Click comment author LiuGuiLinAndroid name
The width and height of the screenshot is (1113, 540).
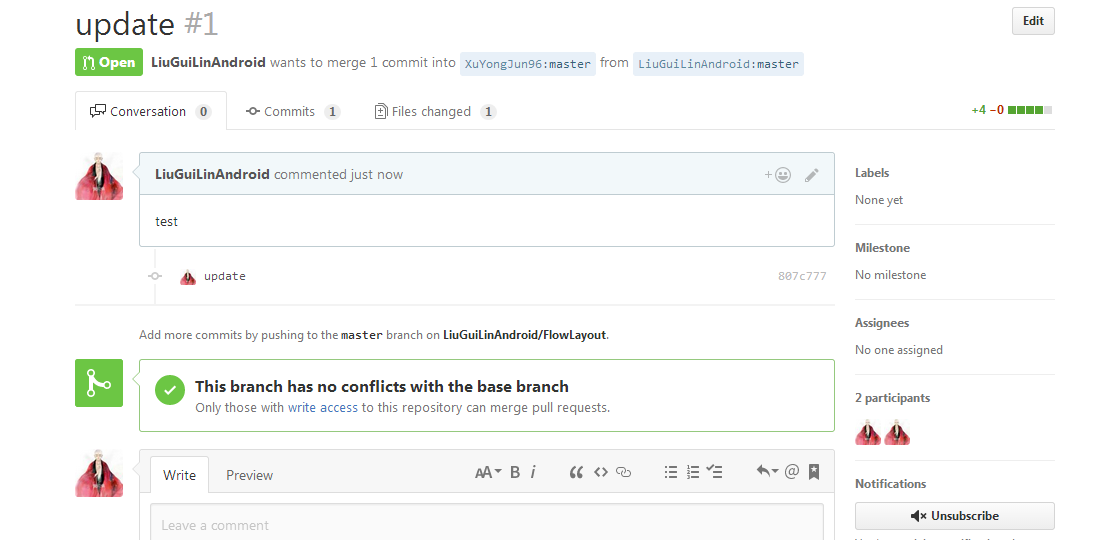[212, 174]
